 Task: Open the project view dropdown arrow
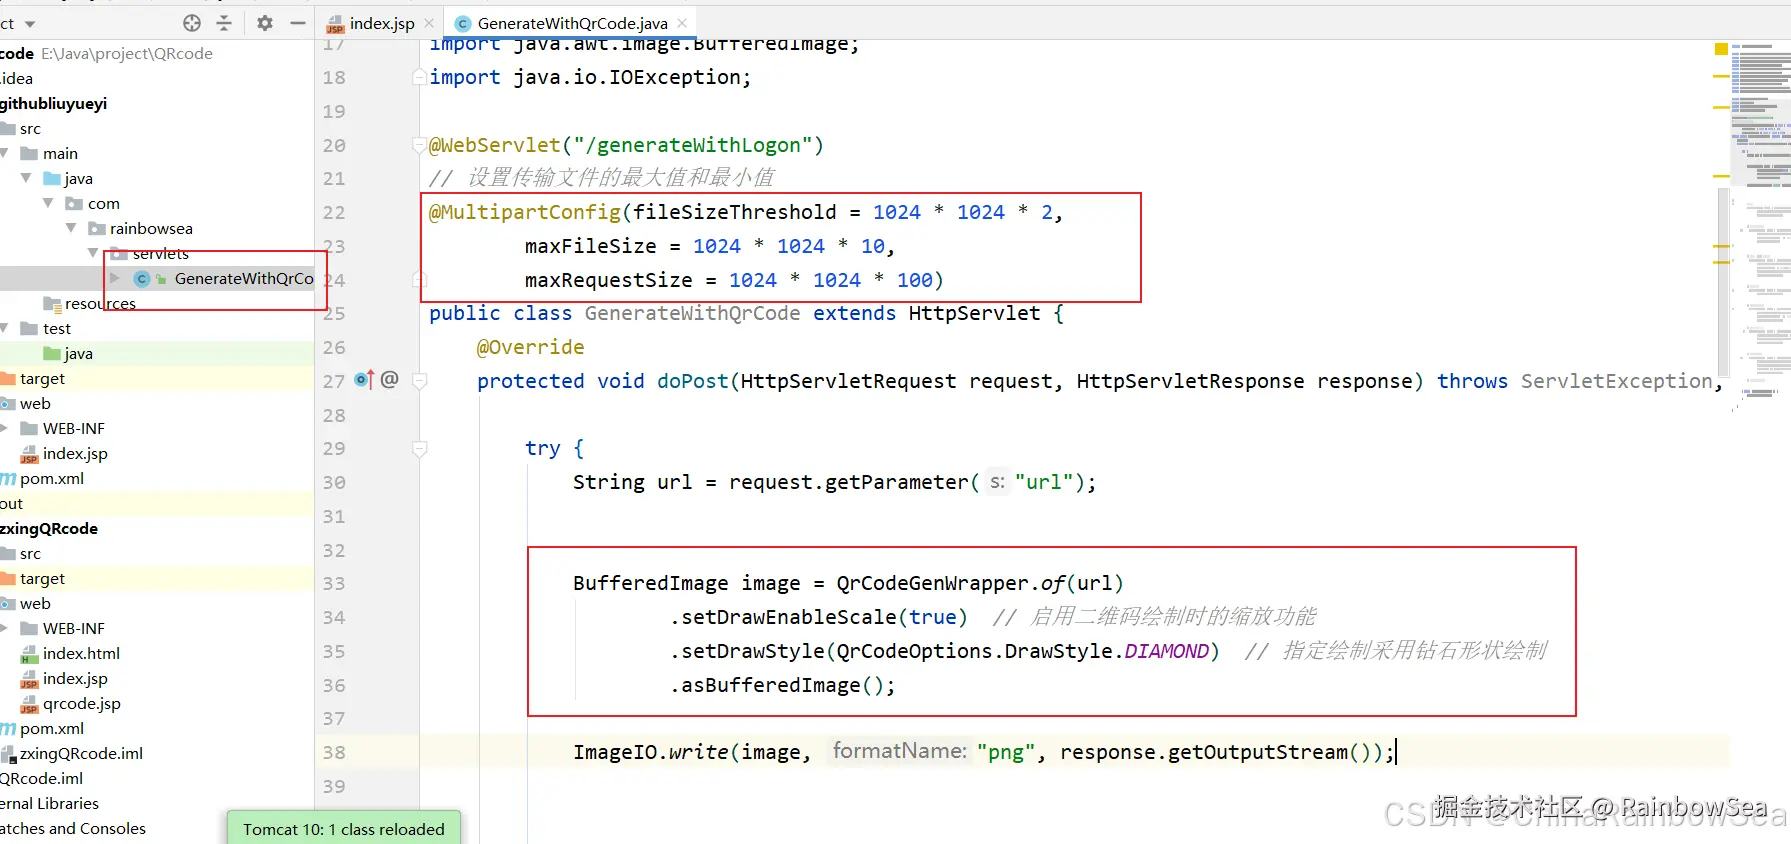(30, 24)
